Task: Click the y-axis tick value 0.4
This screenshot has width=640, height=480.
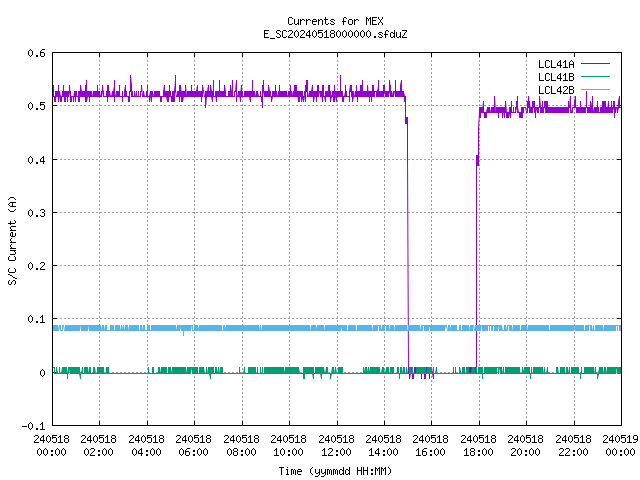Action: pos(36,160)
